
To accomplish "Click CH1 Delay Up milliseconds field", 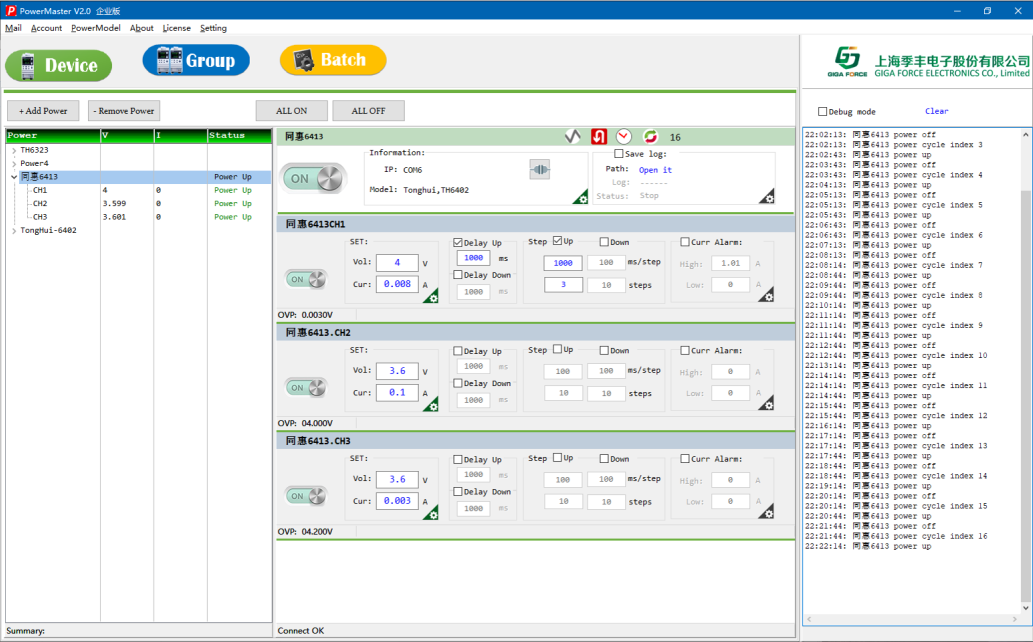I will point(474,258).
